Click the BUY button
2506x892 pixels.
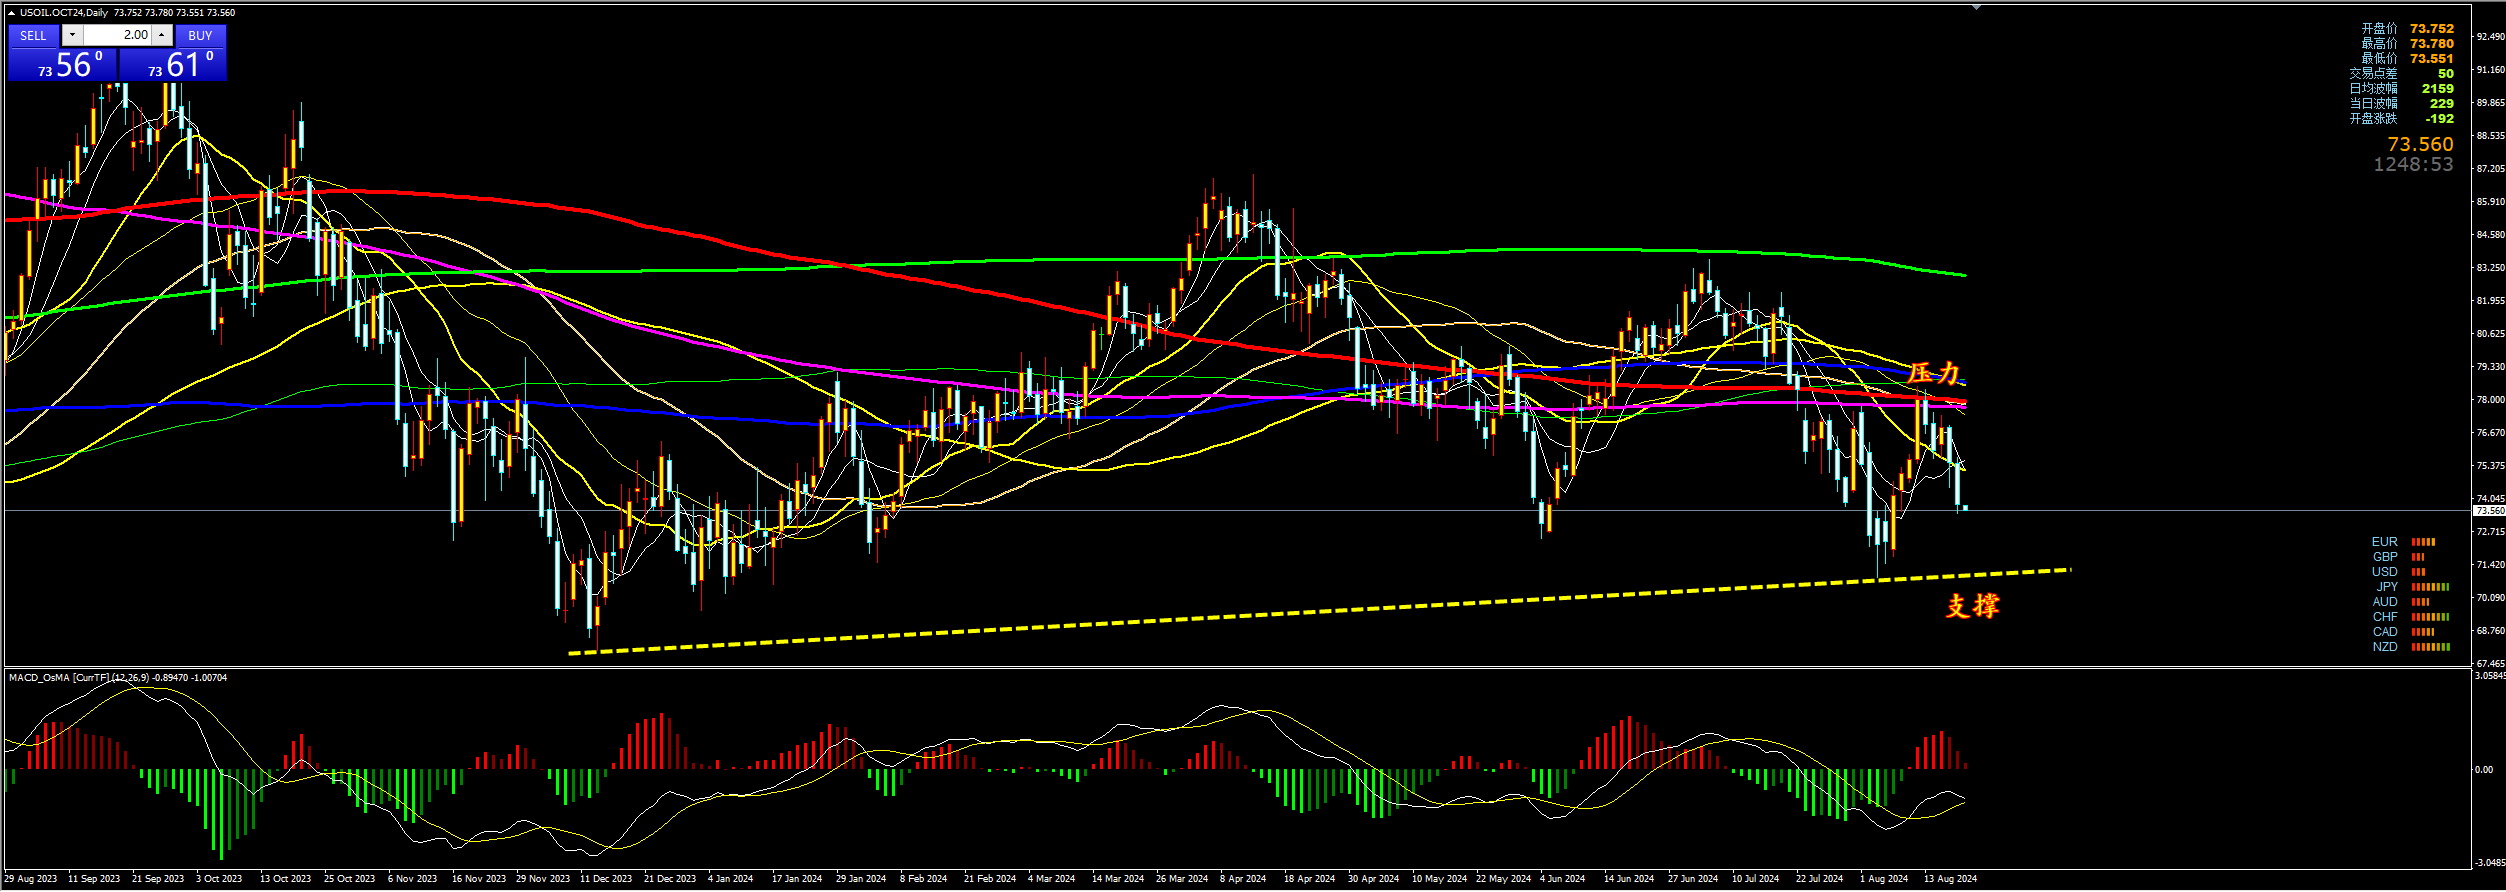tap(200, 35)
